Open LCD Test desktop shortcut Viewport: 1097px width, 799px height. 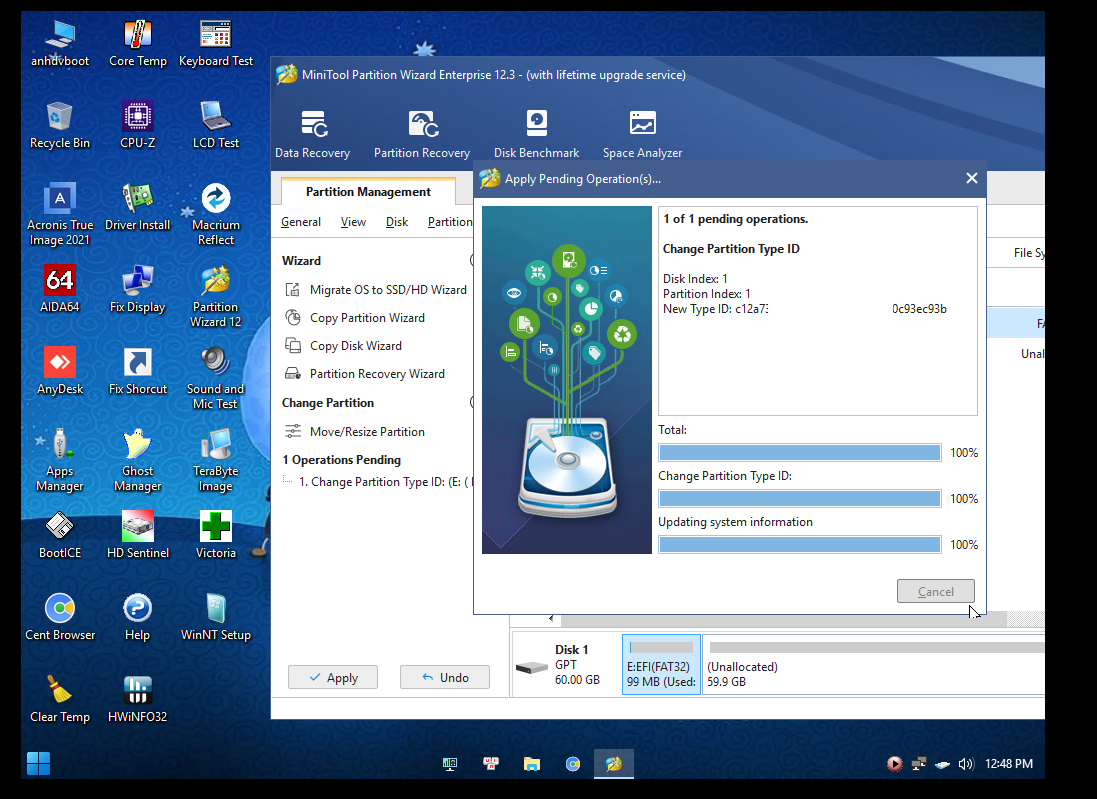click(x=215, y=125)
